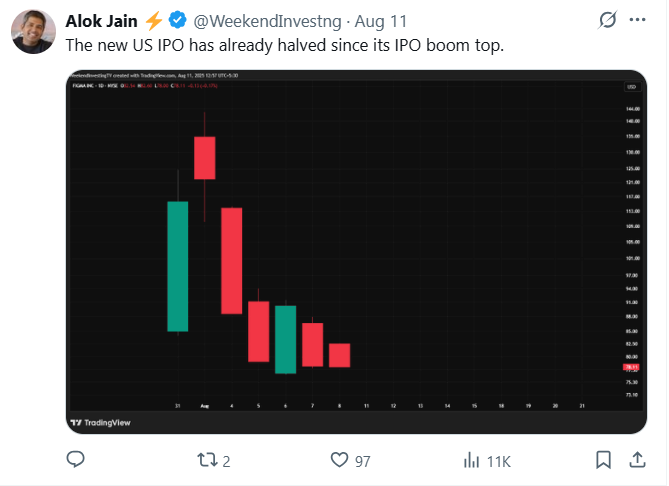
Task: Bookmark this post
Action: pos(603,460)
